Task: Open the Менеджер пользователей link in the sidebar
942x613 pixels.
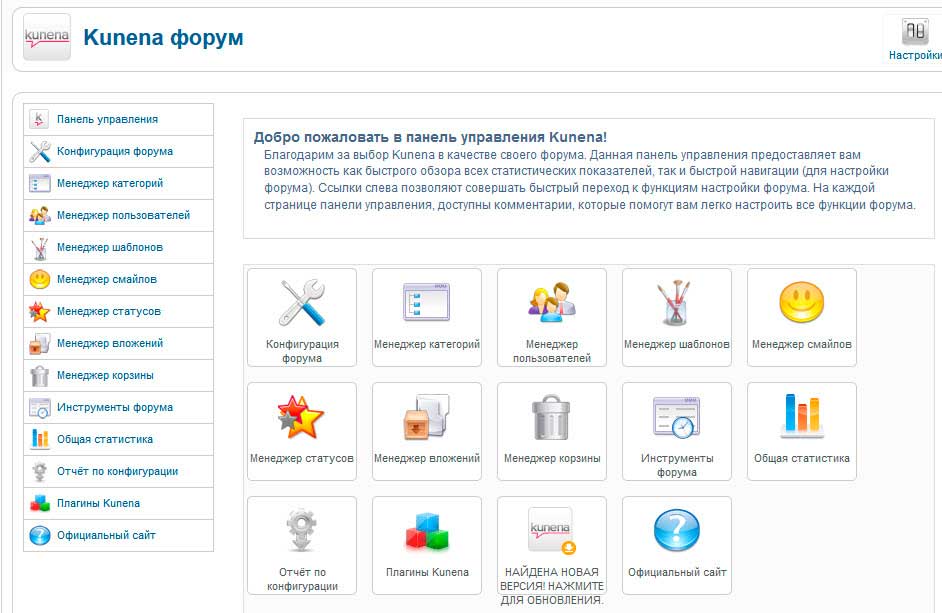Action: pyautogui.click(x=123, y=215)
